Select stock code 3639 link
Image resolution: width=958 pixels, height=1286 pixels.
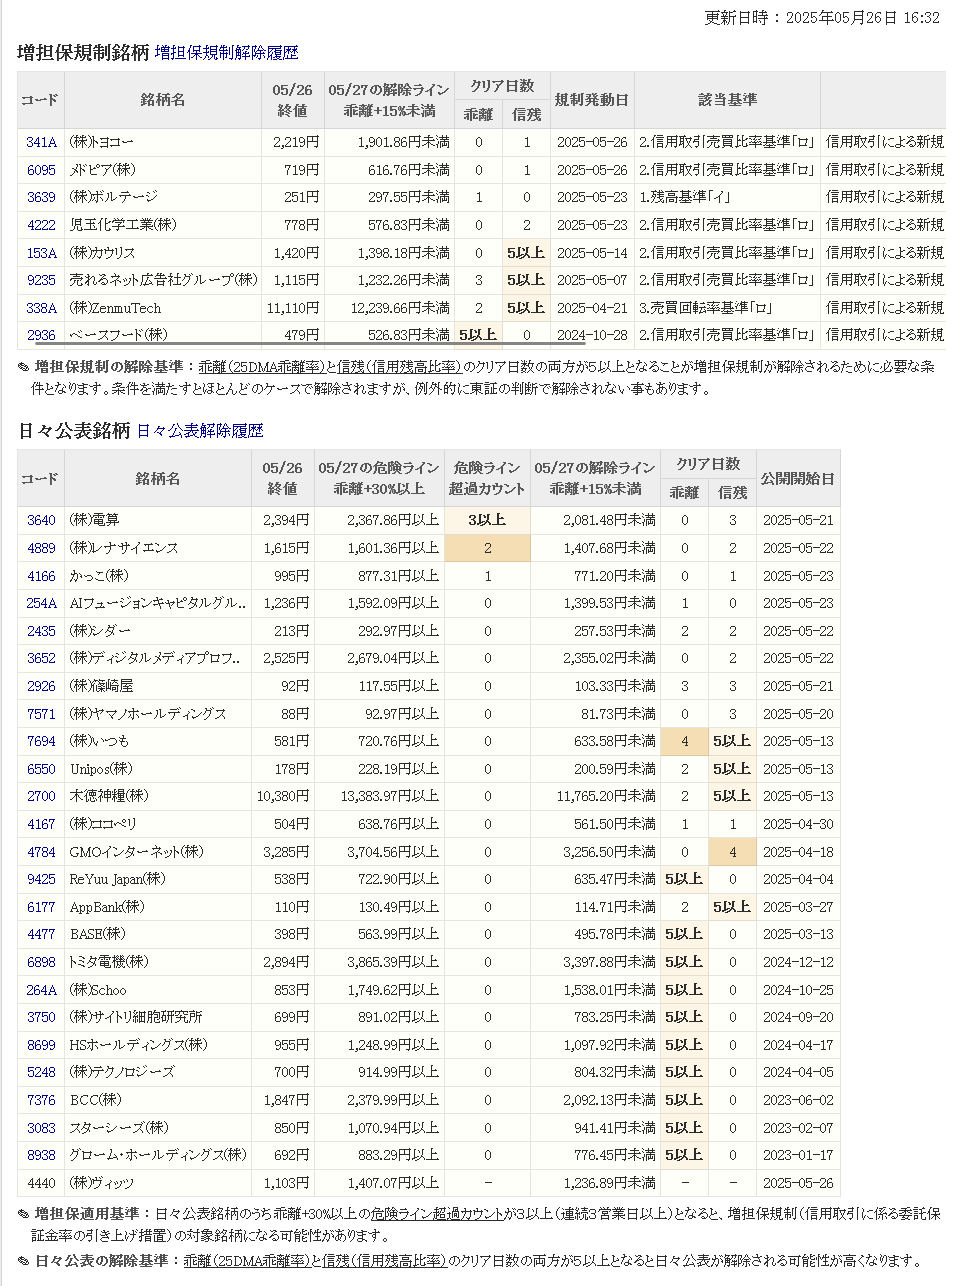[41, 197]
